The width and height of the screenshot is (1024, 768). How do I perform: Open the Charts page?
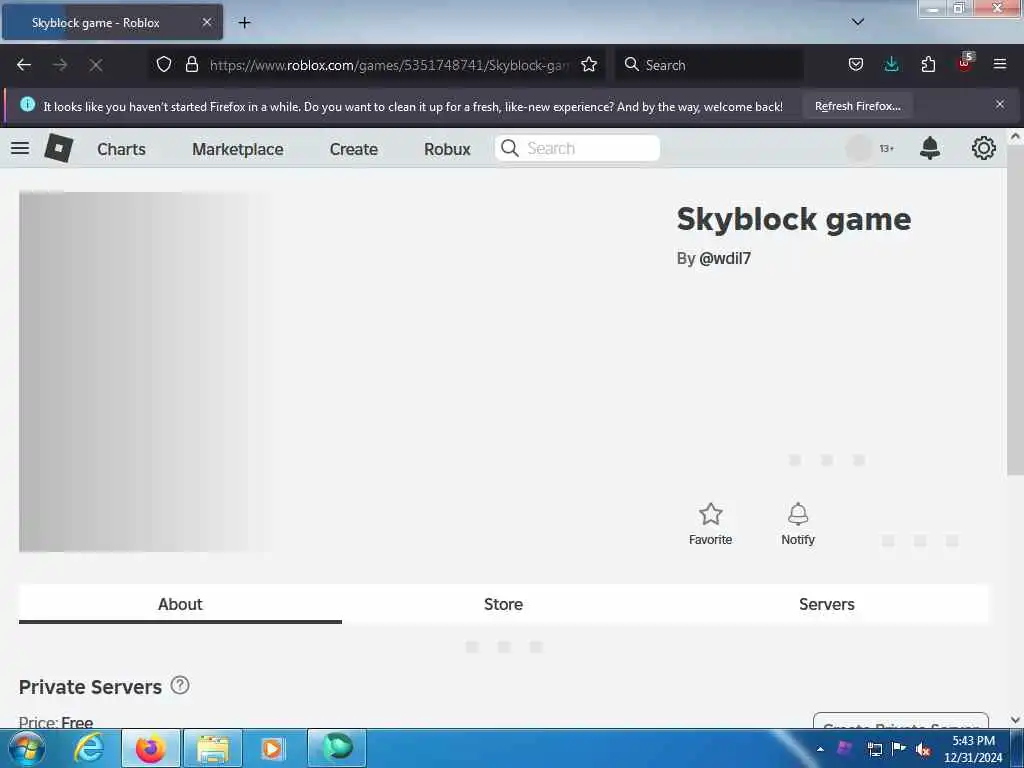[x=121, y=149]
